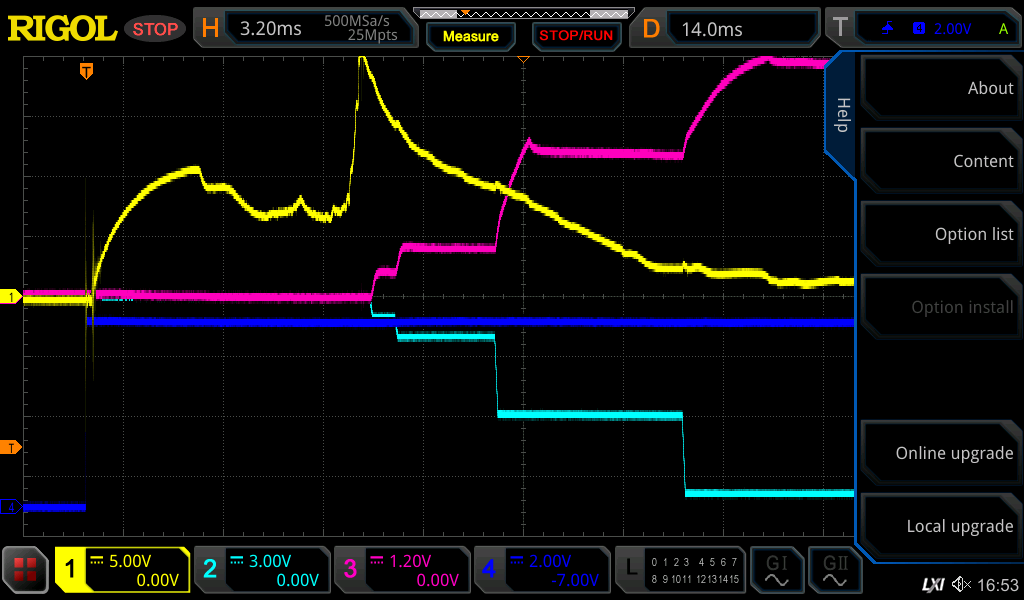Viewport: 1024px width, 600px height.
Task: Select the orange trigger position marker at top
Action: 87,71
